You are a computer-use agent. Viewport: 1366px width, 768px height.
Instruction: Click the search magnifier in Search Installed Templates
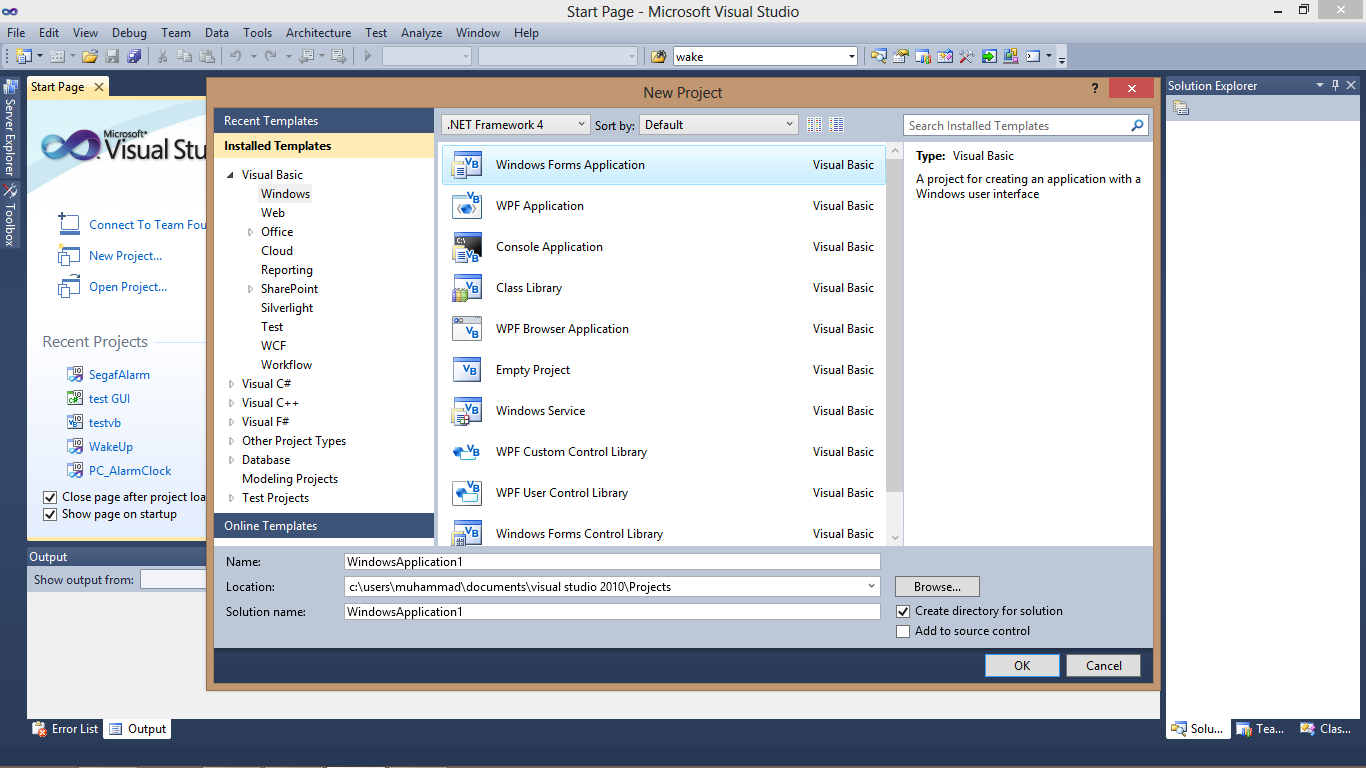click(x=1137, y=126)
